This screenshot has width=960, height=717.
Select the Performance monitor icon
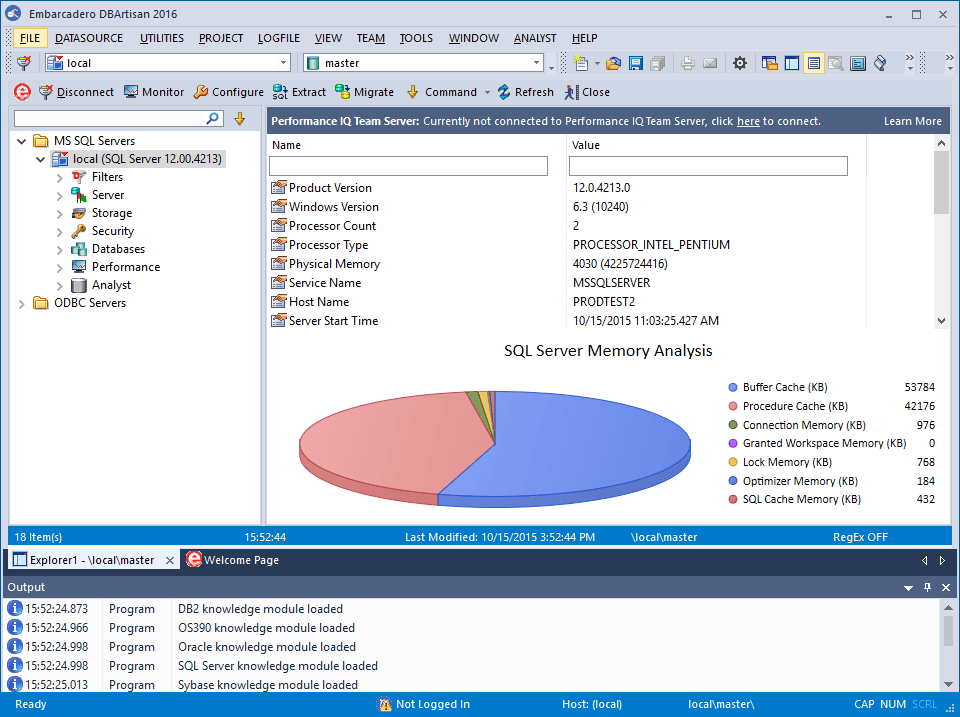78,267
